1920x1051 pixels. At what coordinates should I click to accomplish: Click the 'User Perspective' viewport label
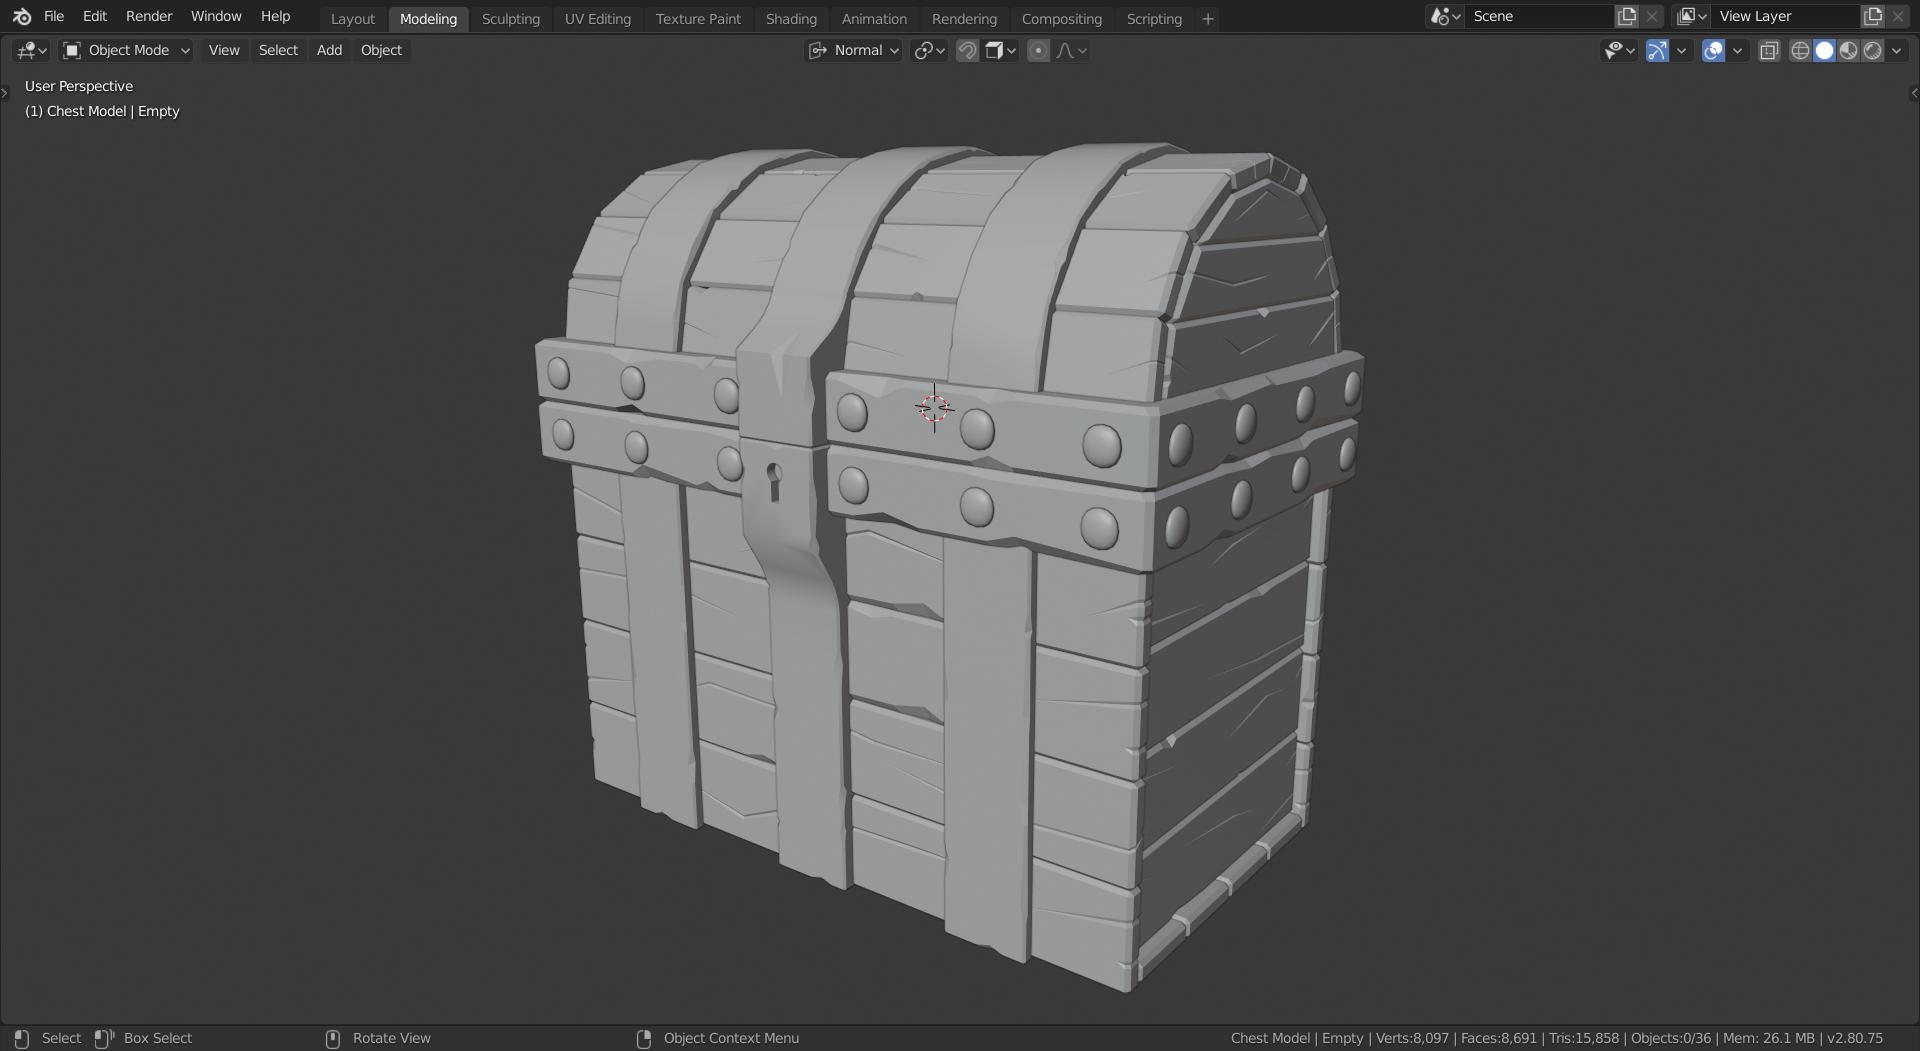79,86
